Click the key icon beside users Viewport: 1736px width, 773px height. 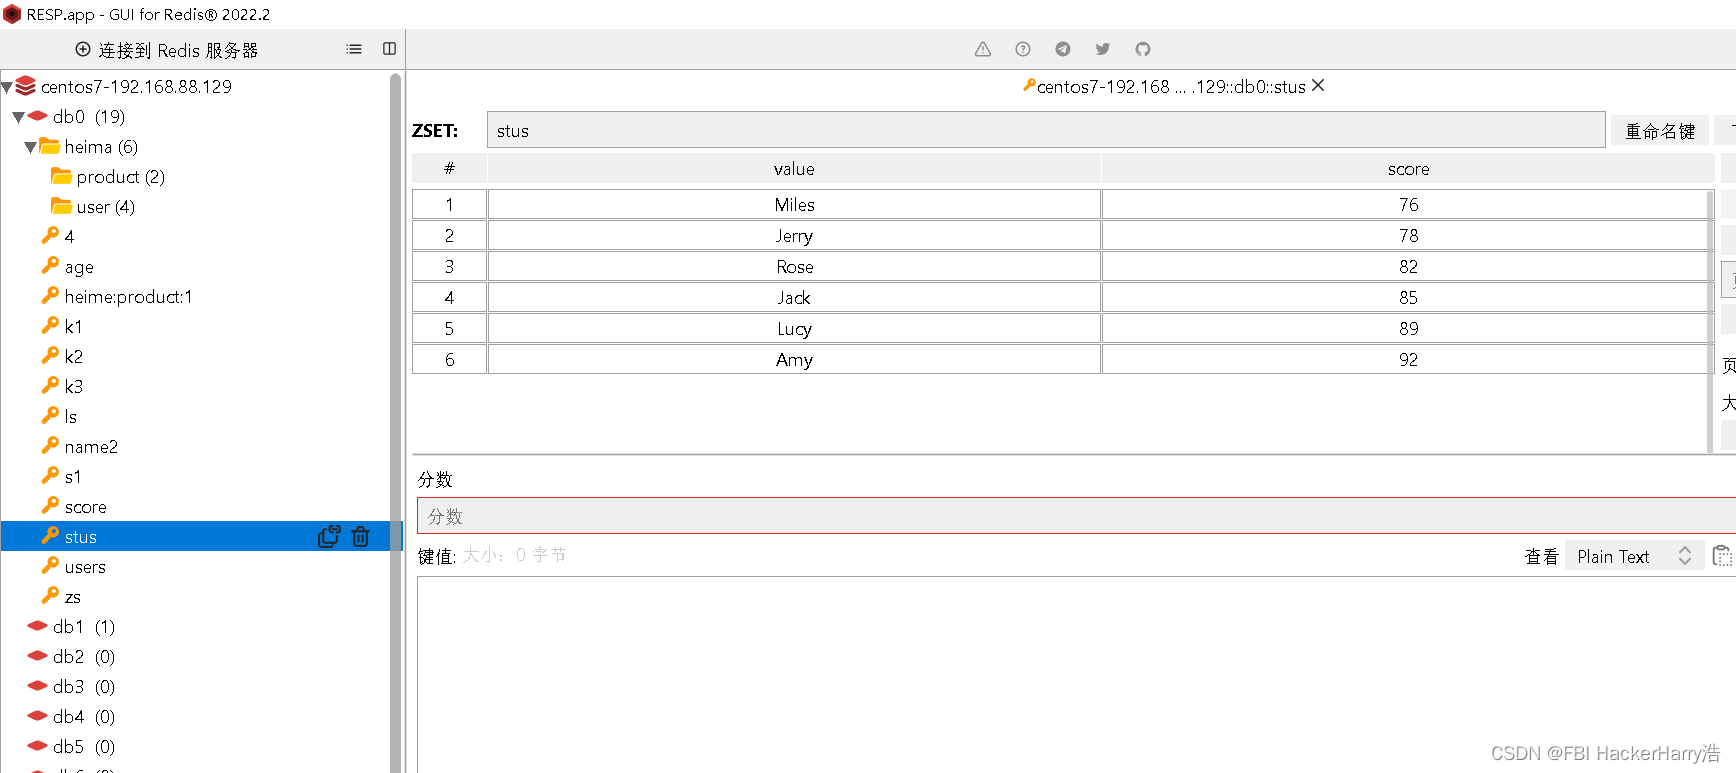[x=50, y=566]
